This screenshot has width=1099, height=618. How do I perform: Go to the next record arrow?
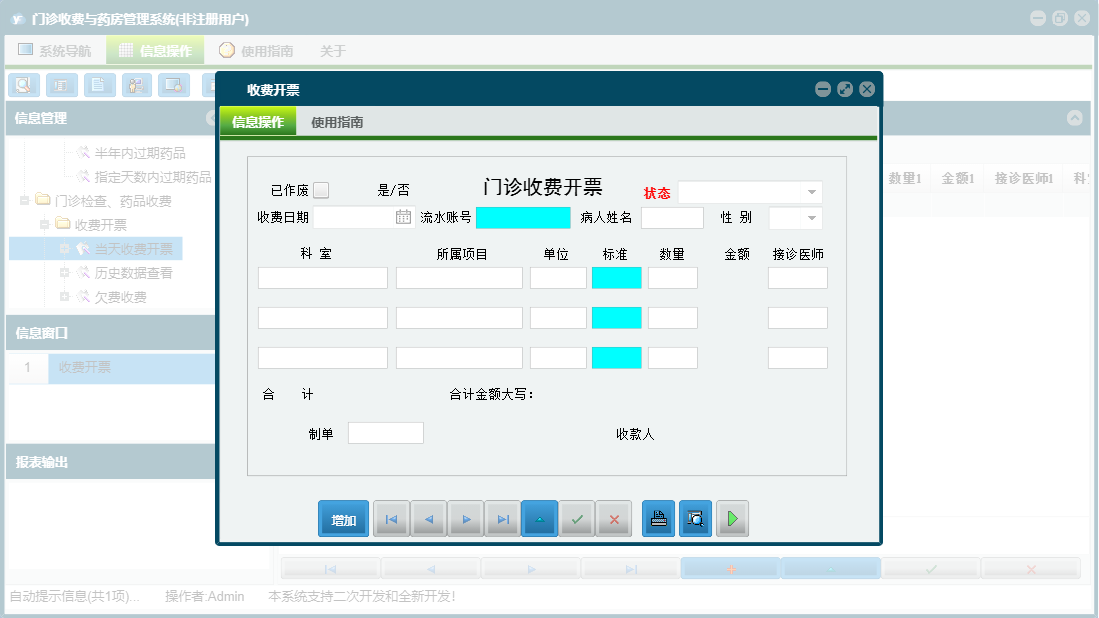466,519
